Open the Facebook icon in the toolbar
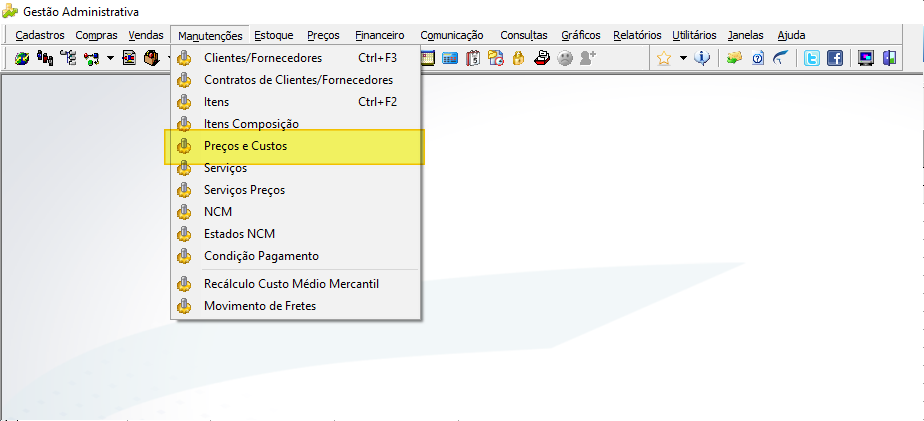The image size is (924, 421). coord(835,58)
